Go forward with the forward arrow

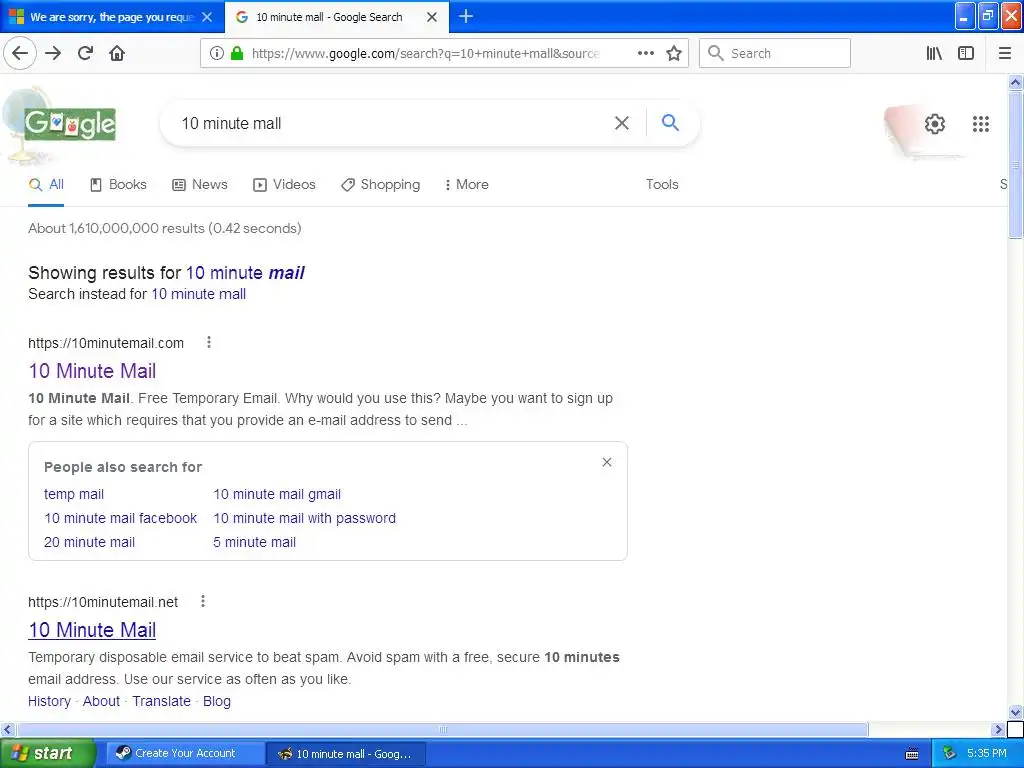(53, 54)
